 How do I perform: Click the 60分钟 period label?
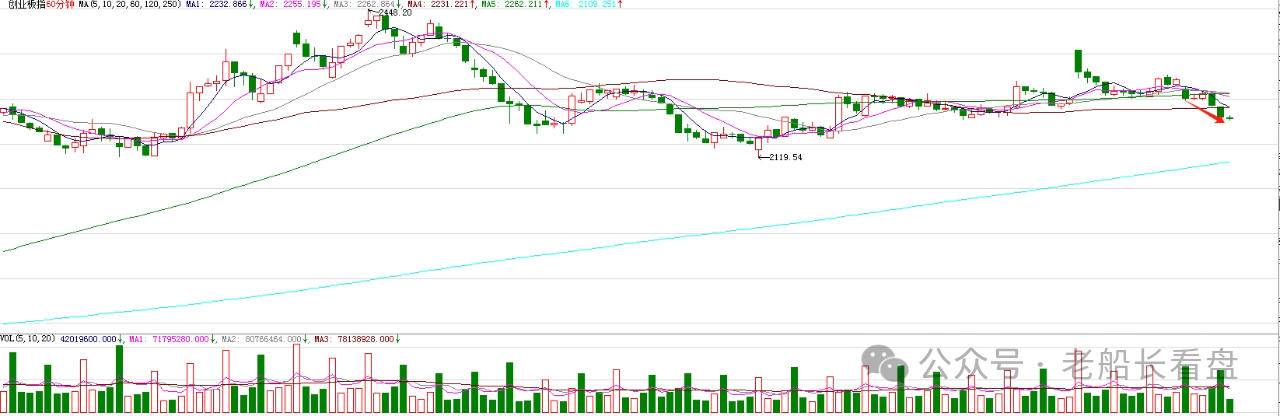click(x=59, y=5)
